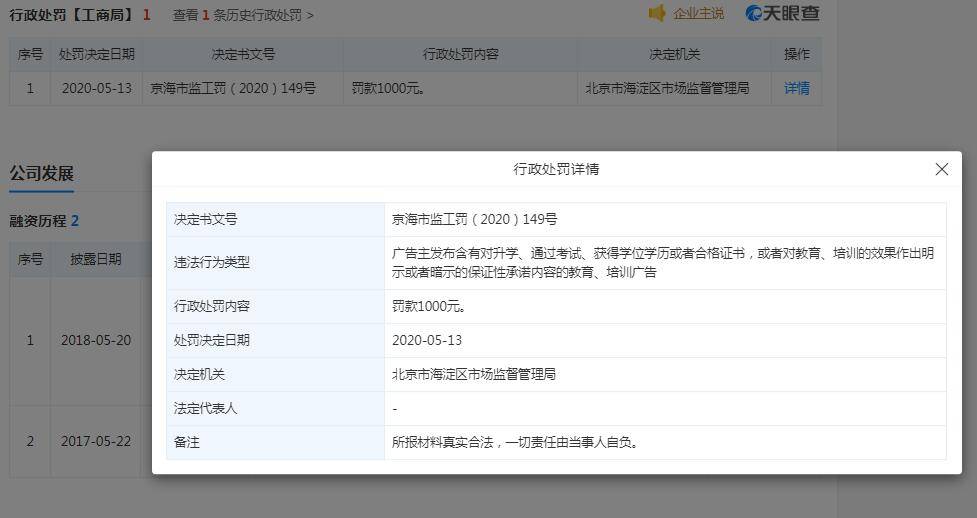977x518 pixels.
Task: Select 京海市监工罚（2020）149号 in background table
Action: tap(232, 89)
